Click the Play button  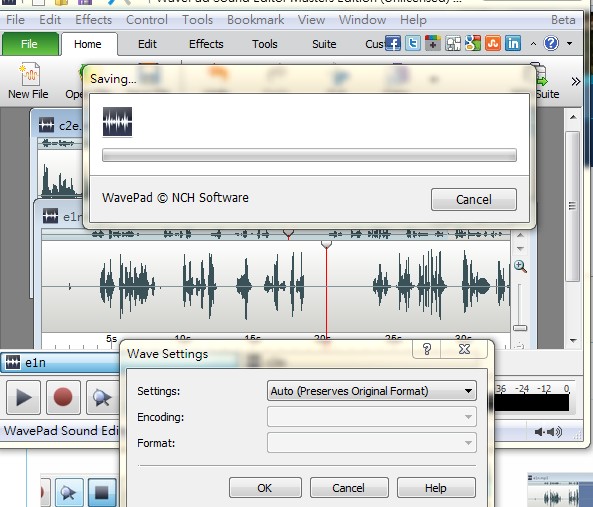23,397
